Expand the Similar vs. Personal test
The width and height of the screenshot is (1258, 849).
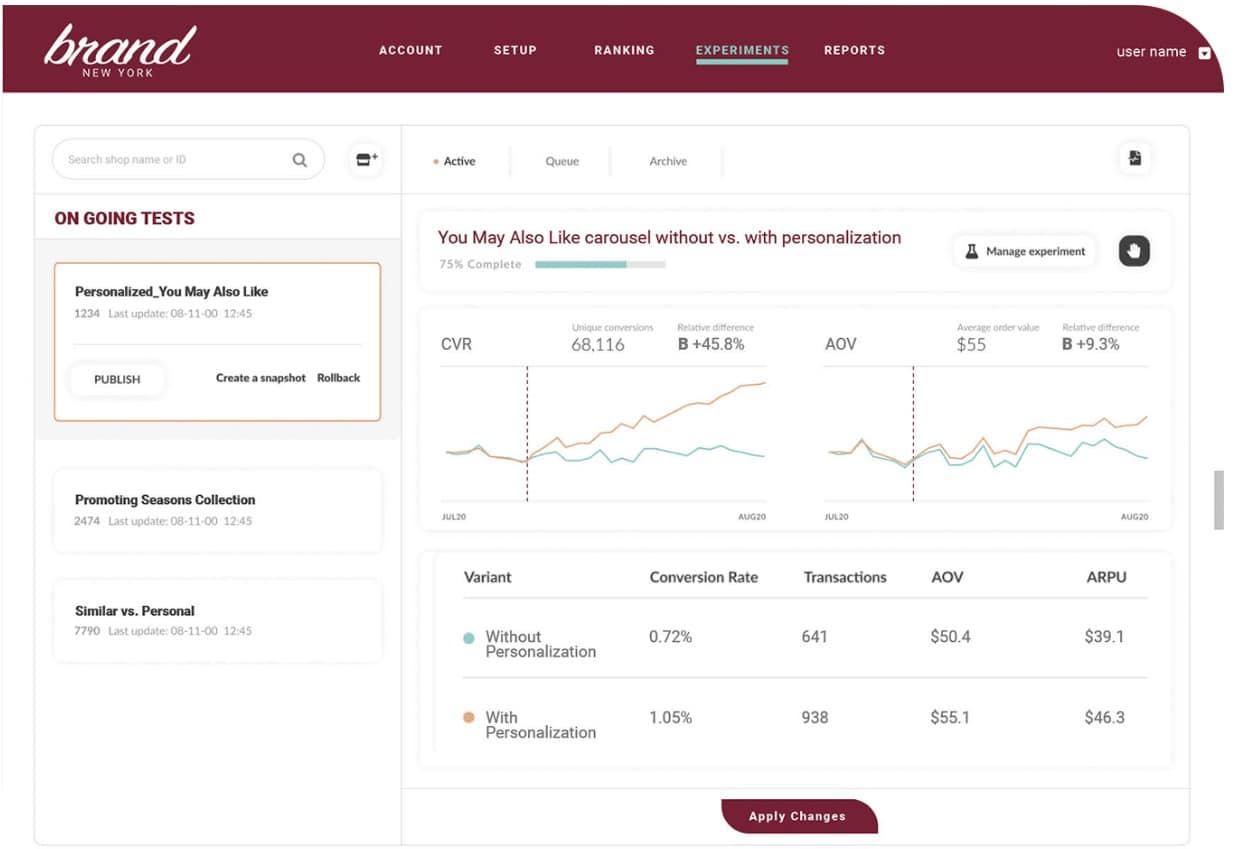[x=218, y=620]
